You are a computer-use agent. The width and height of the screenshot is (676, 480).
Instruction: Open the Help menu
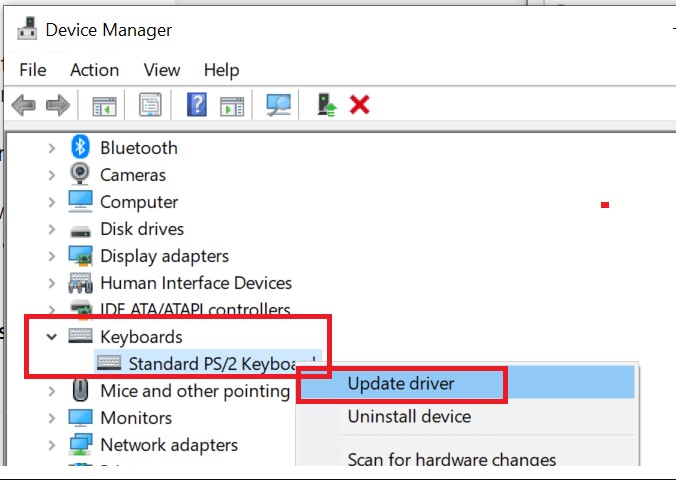click(221, 71)
